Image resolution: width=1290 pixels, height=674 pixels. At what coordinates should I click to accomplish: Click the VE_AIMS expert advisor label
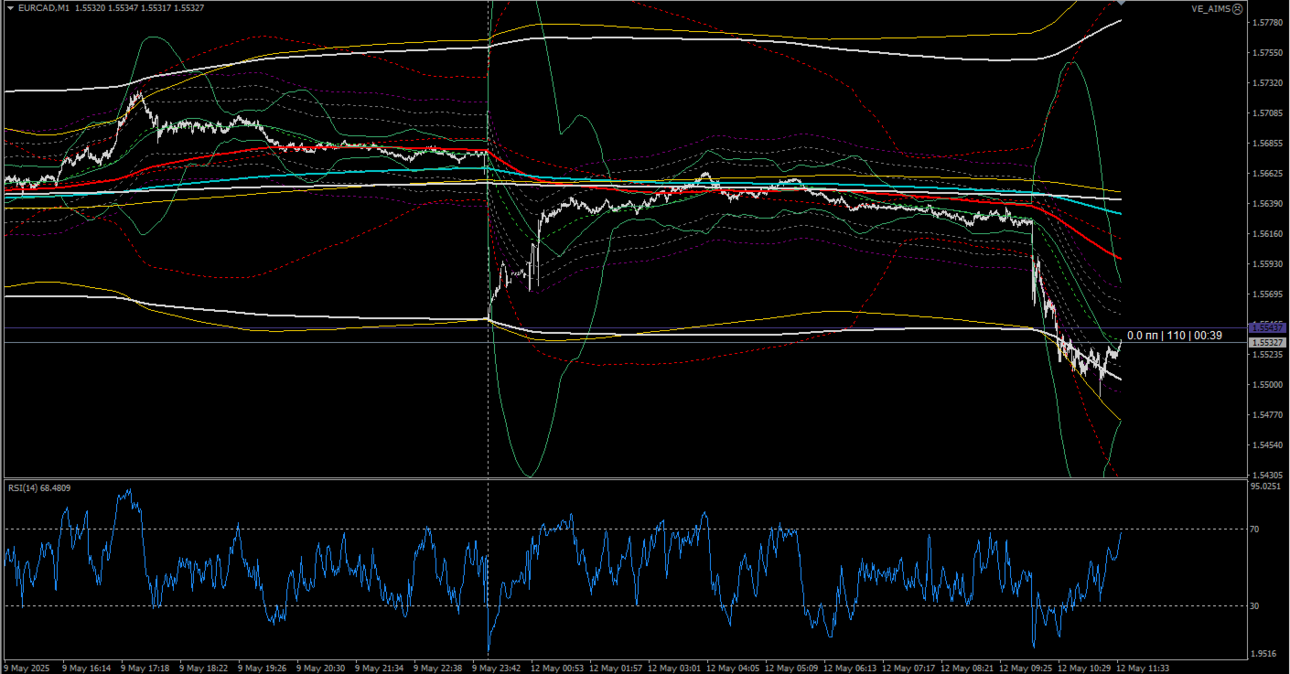[1210, 8]
